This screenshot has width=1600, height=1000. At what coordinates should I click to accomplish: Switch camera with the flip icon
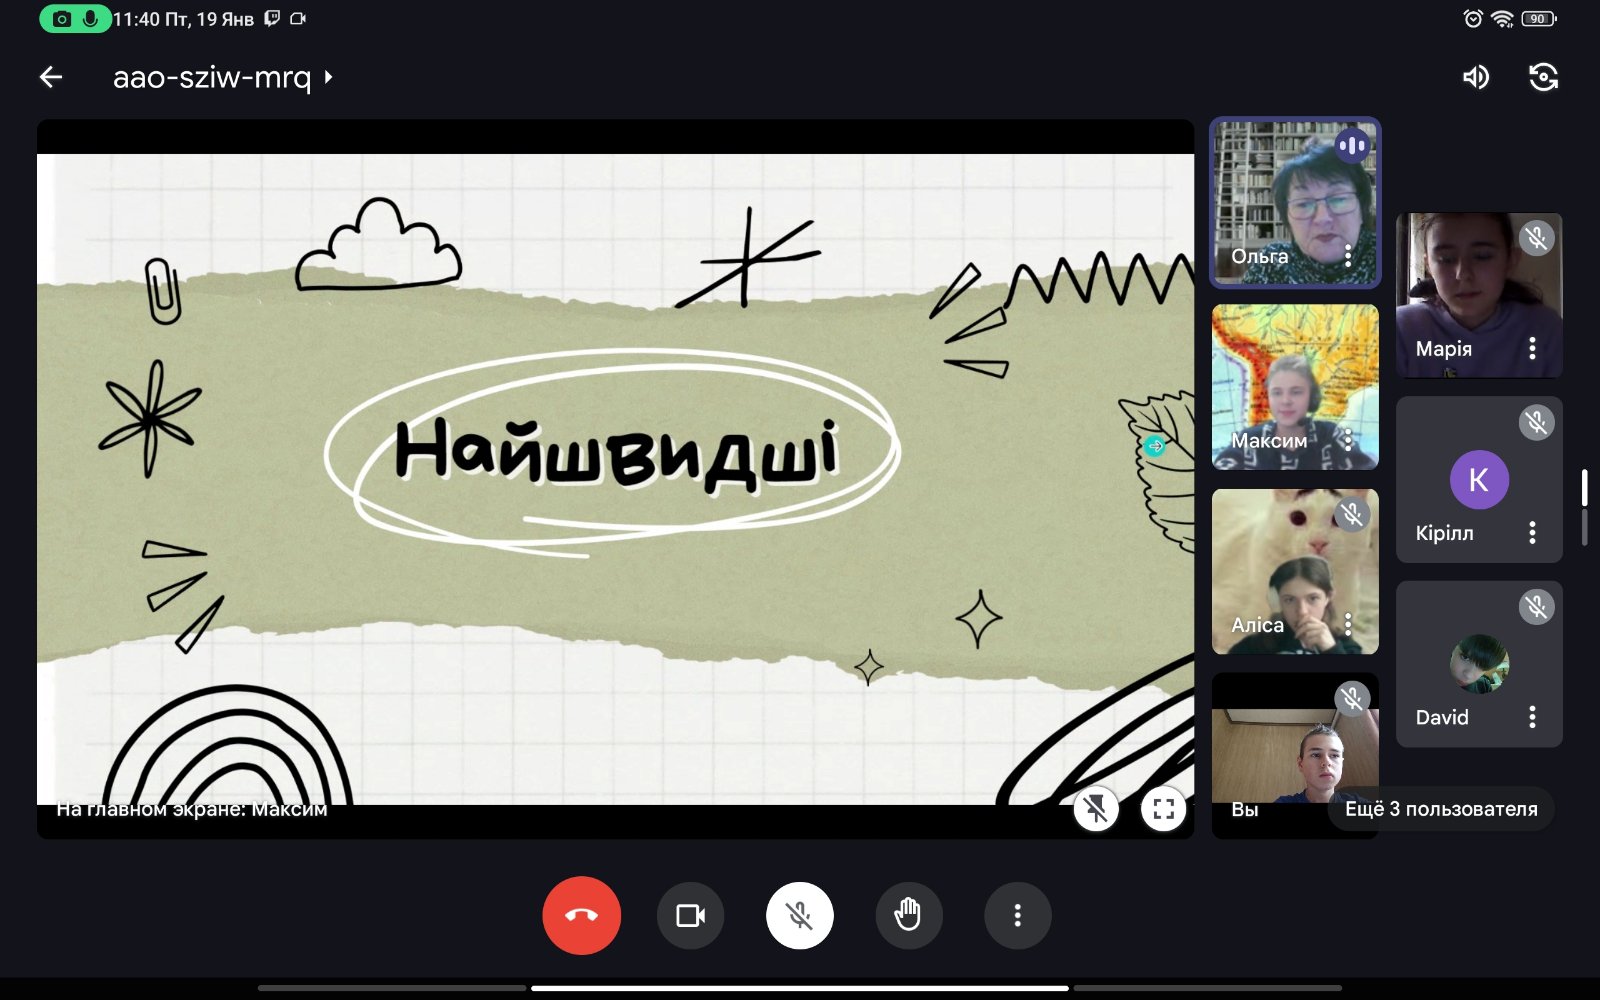coord(1543,77)
